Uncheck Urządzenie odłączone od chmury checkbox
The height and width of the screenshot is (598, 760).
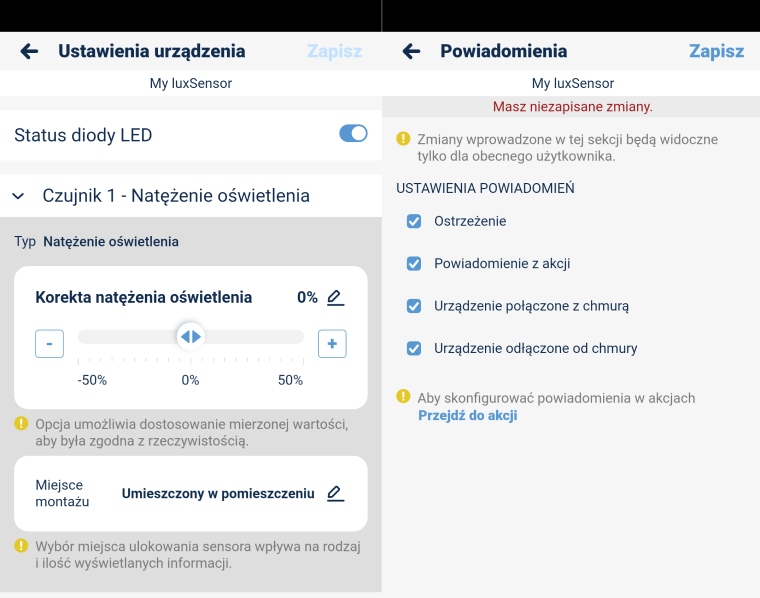coord(414,348)
